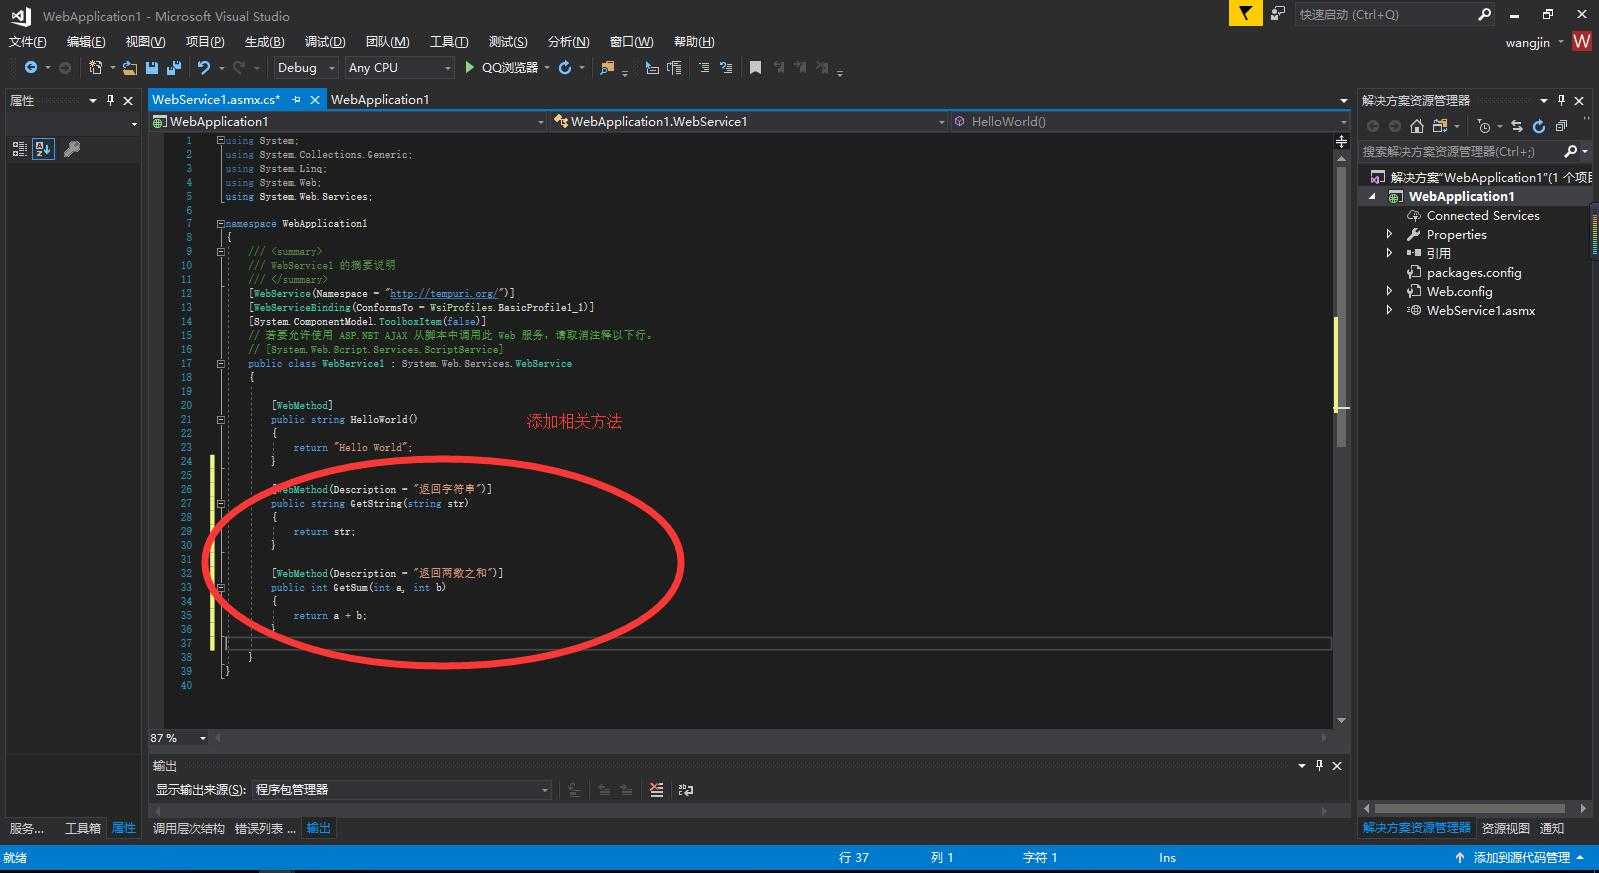Click the Save All icon
This screenshot has height=873, width=1599.
(x=174, y=68)
